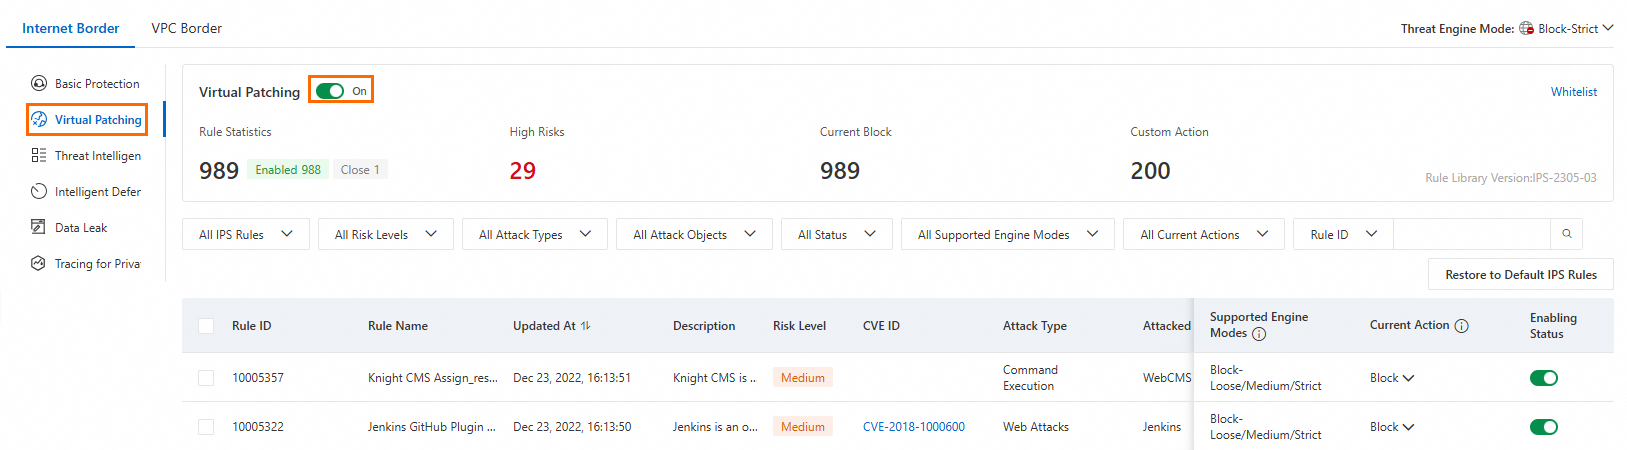Image resolution: width=1627 pixels, height=450 pixels.
Task: Click the Command Execution attack type cell
Action: point(1030,378)
